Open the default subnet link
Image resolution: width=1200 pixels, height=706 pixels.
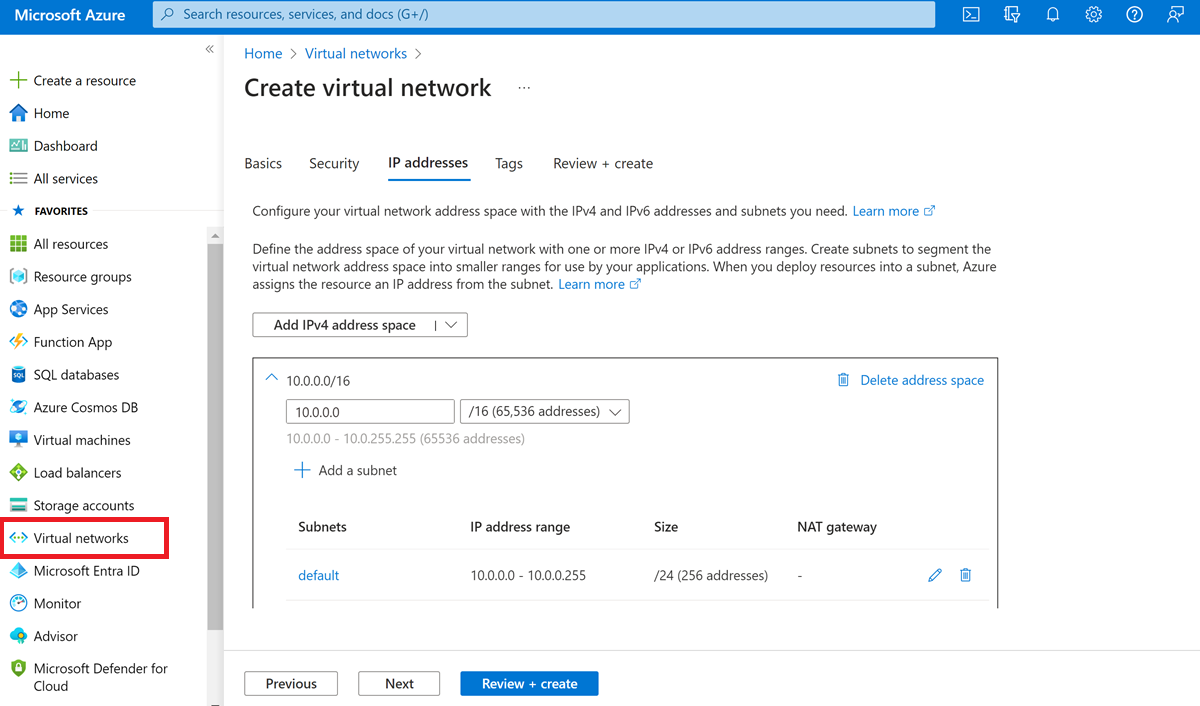click(x=318, y=575)
